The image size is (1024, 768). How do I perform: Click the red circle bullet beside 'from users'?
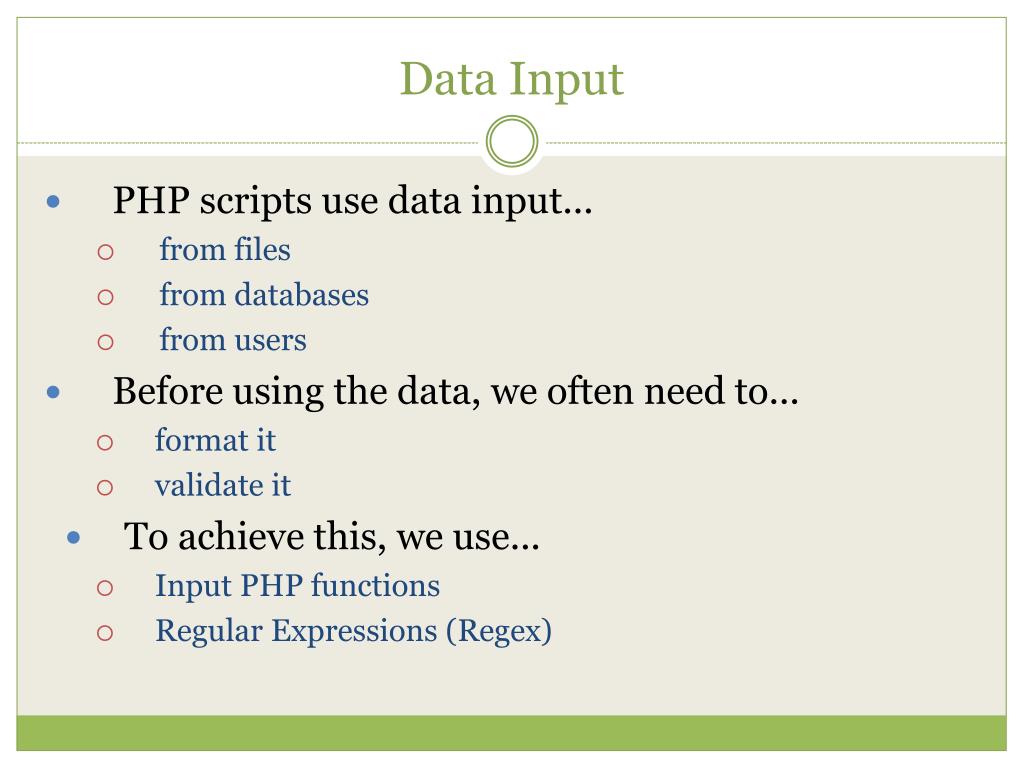coord(105,342)
